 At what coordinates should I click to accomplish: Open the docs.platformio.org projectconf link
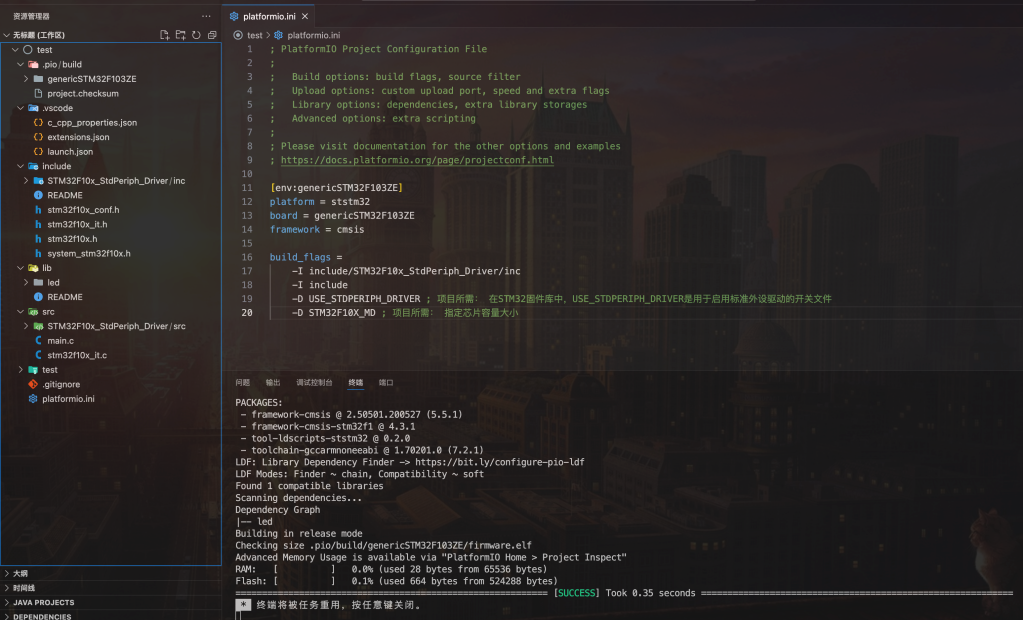click(417, 160)
